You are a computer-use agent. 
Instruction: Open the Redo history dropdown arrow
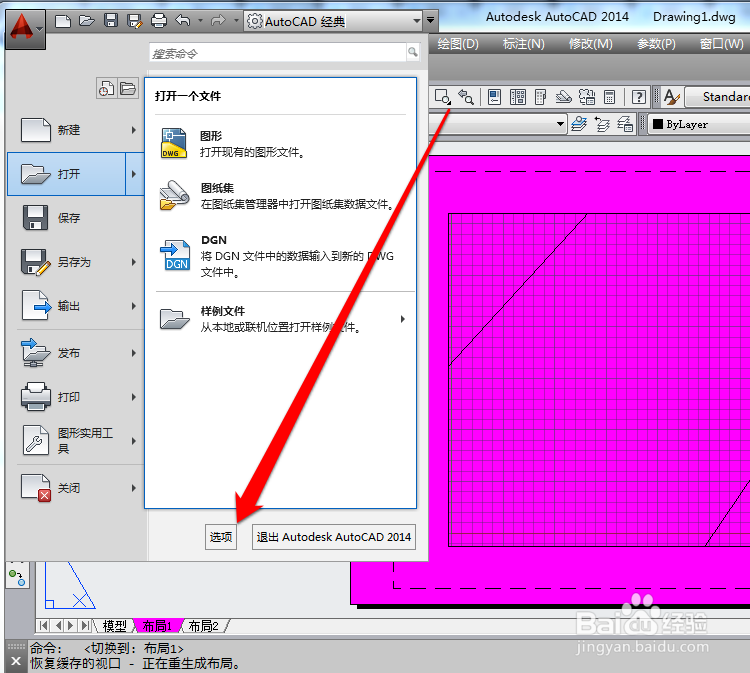pyautogui.click(x=236, y=21)
